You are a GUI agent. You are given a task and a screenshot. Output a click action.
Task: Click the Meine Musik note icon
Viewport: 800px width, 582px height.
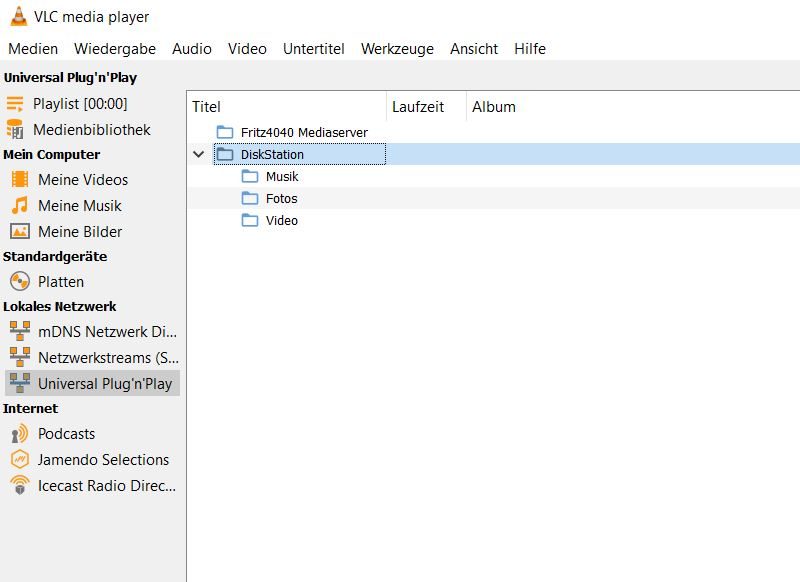pyautogui.click(x=20, y=206)
